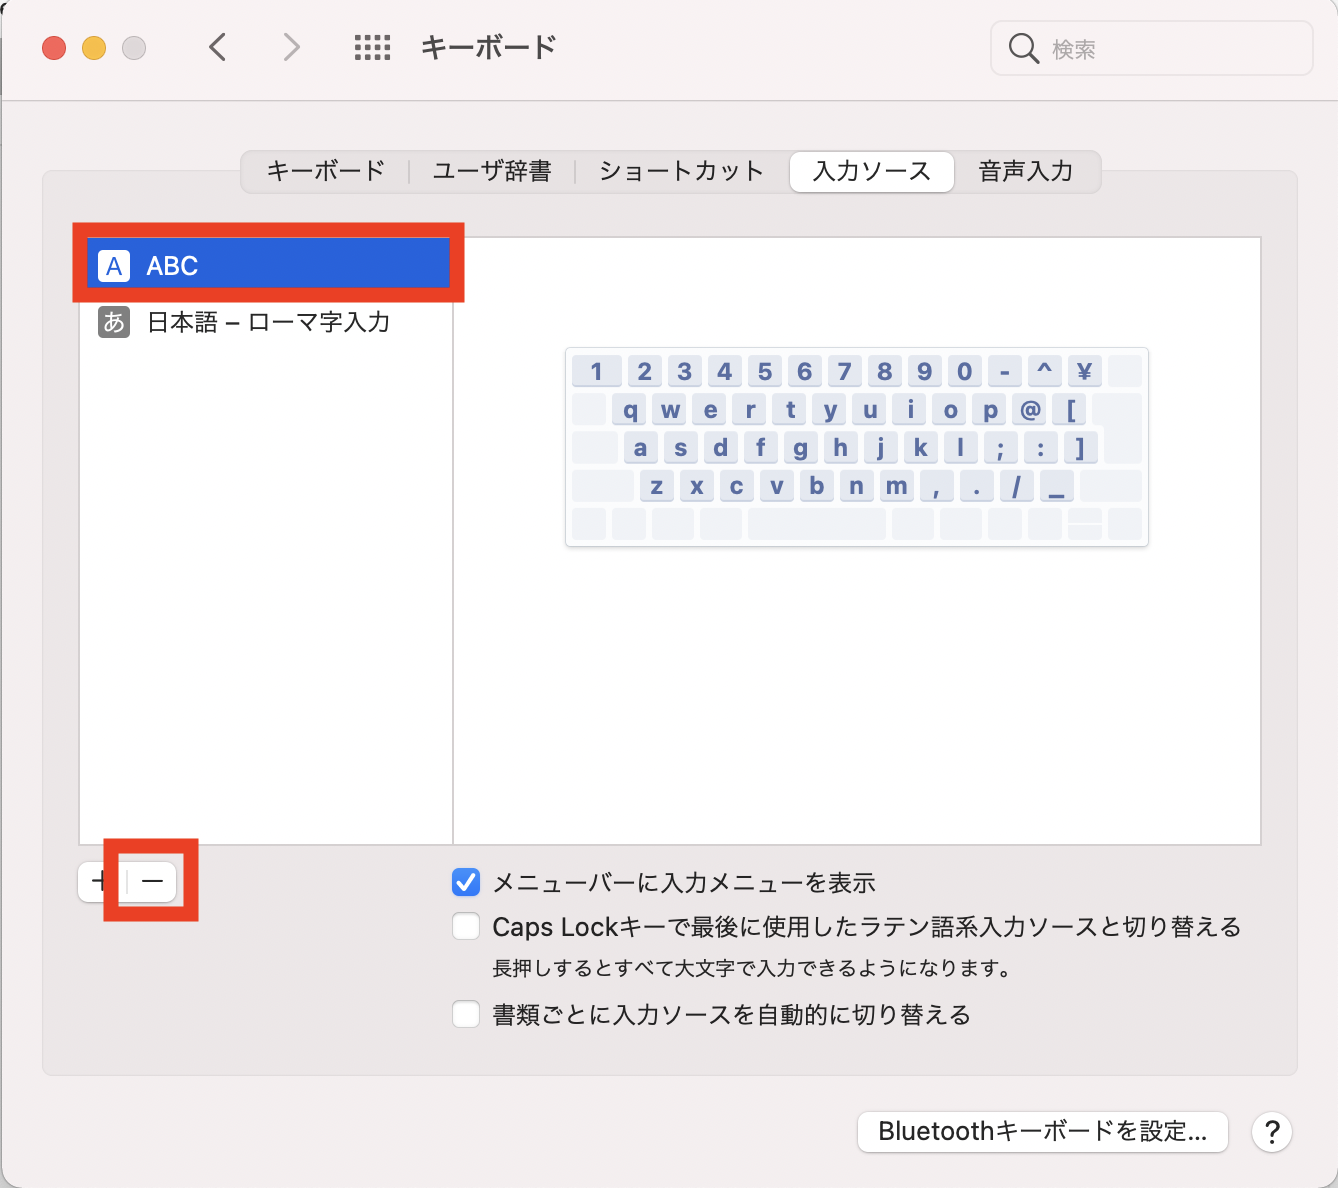Open the Show All preferences grid icon
The image size is (1338, 1188).
point(372,46)
